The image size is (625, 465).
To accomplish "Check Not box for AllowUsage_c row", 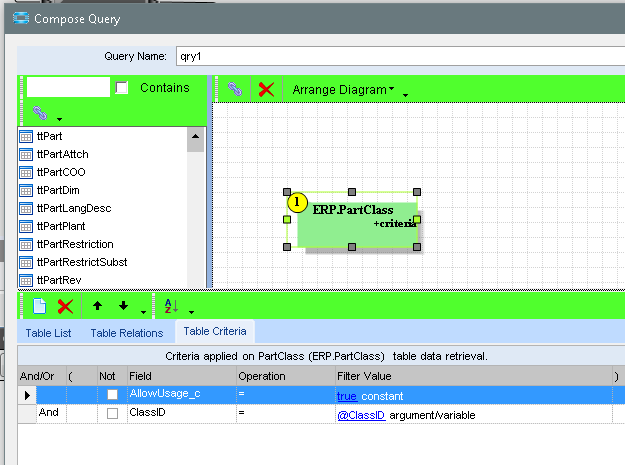I will tap(112, 395).
